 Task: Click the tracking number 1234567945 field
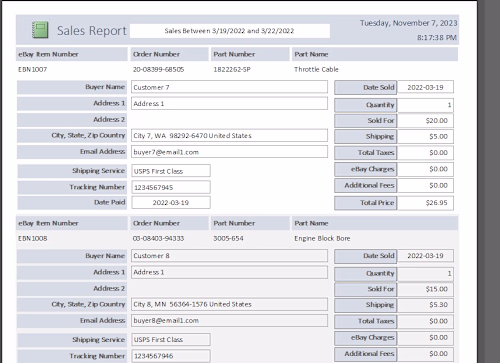[x=171, y=187]
